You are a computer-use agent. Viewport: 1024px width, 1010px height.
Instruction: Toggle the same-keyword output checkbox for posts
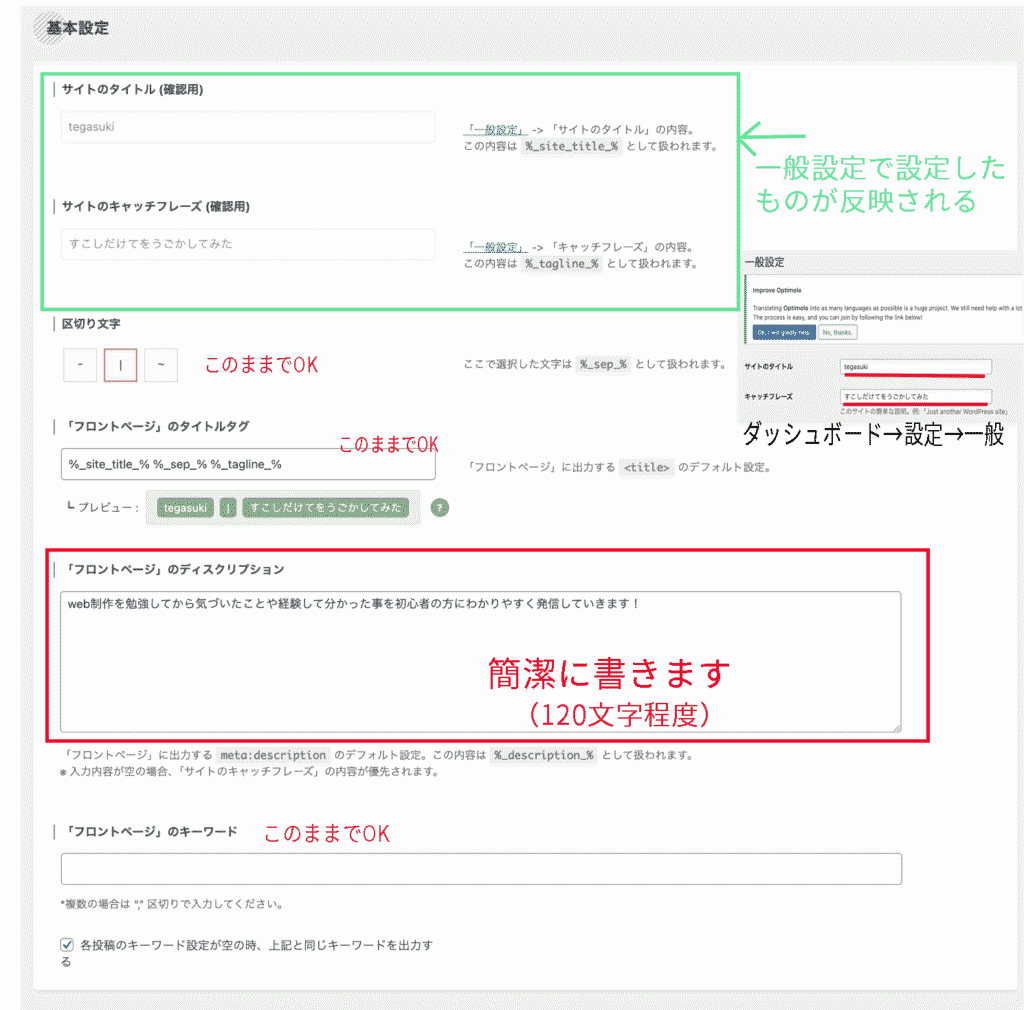(67, 943)
